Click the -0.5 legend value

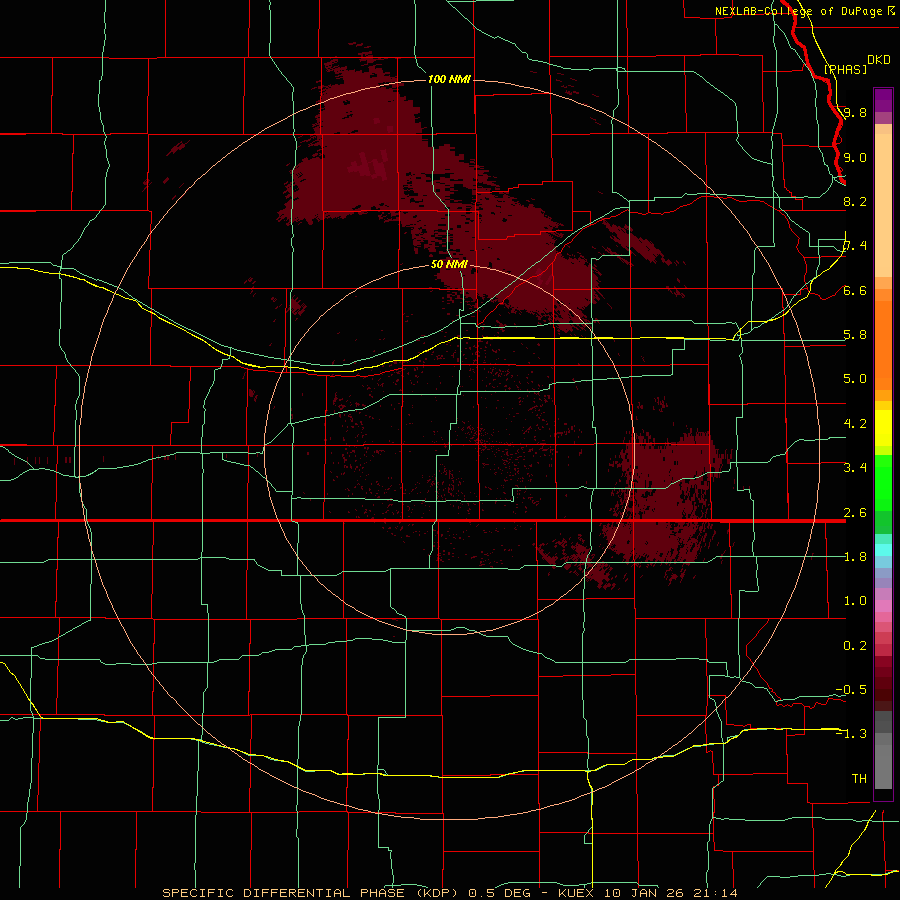coord(851,690)
